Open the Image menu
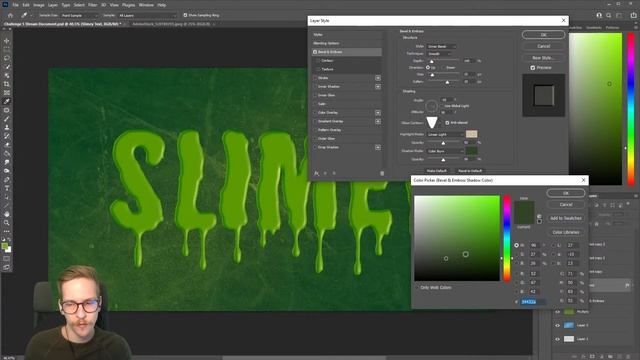 pos(38,5)
